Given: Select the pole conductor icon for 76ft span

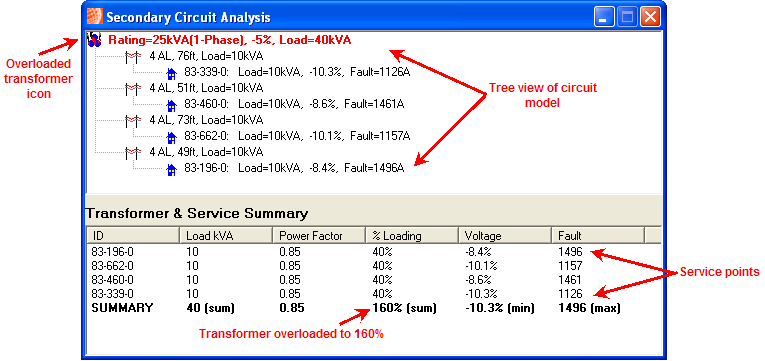Looking at the screenshot, I should pos(133,56).
